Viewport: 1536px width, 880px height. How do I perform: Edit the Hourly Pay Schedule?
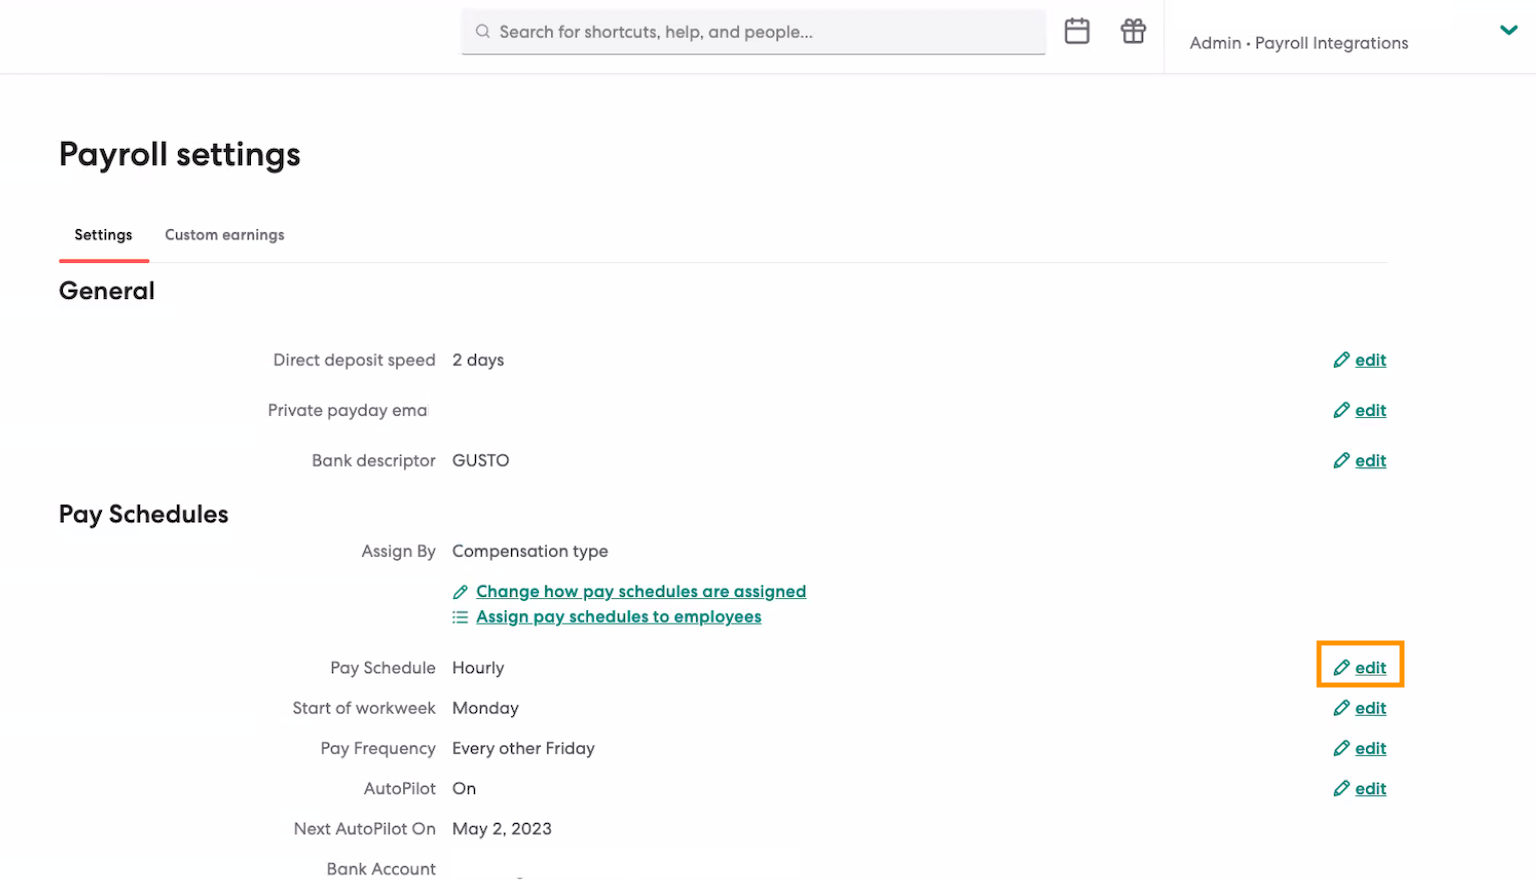[x=1369, y=668]
